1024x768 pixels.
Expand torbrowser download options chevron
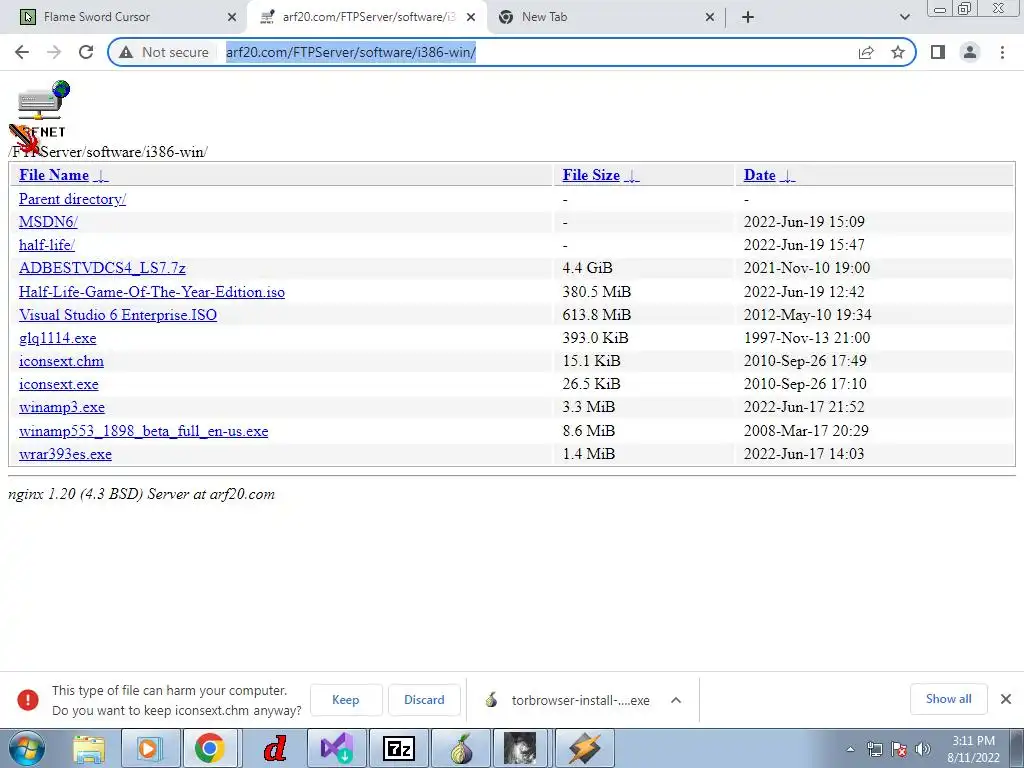click(676, 700)
